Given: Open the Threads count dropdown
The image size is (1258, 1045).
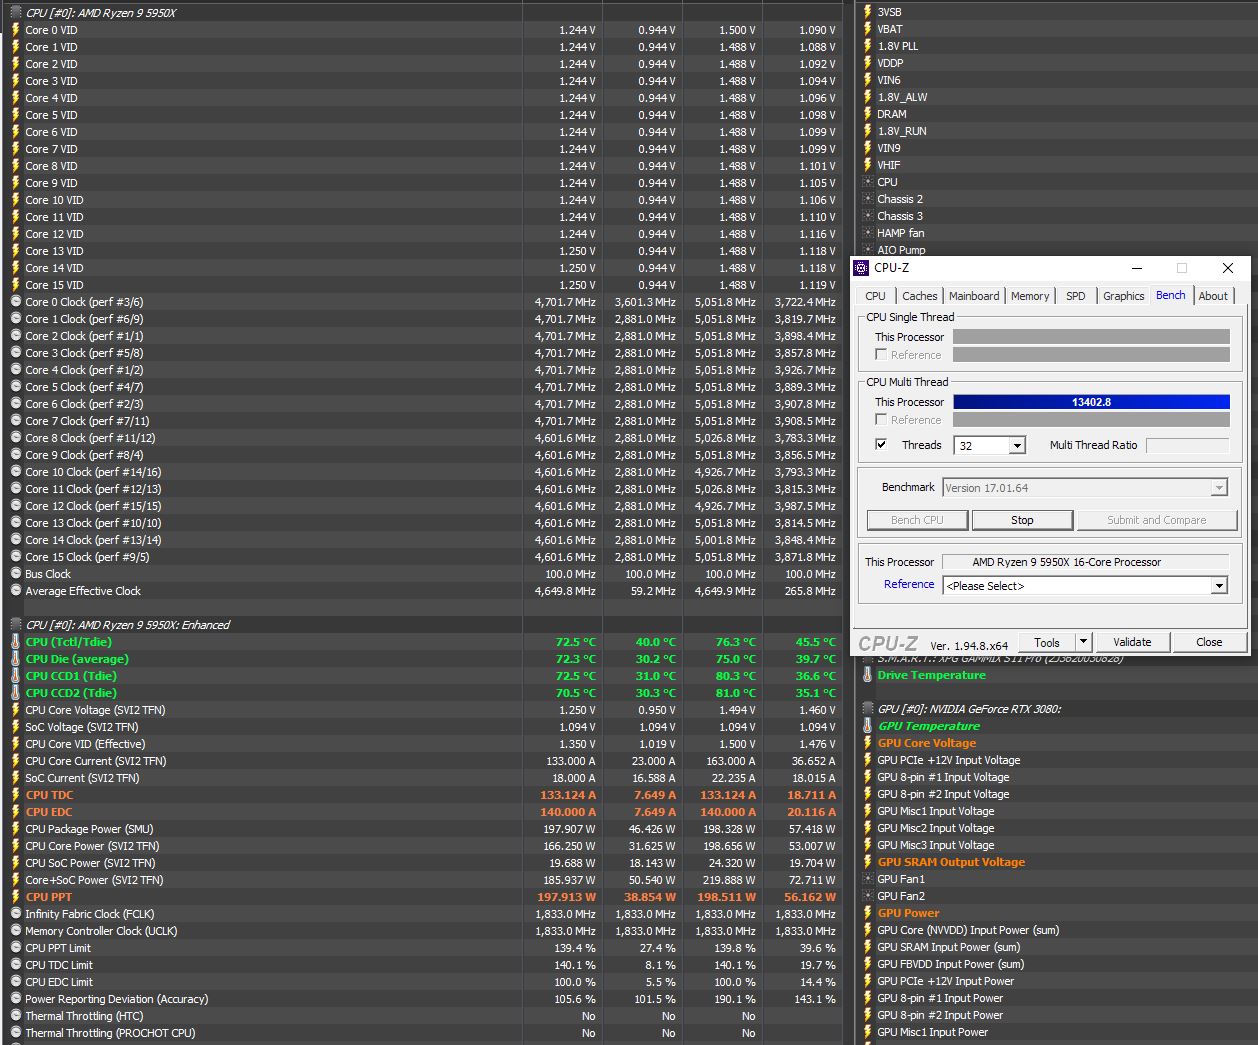Looking at the screenshot, I should tap(1017, 446).
